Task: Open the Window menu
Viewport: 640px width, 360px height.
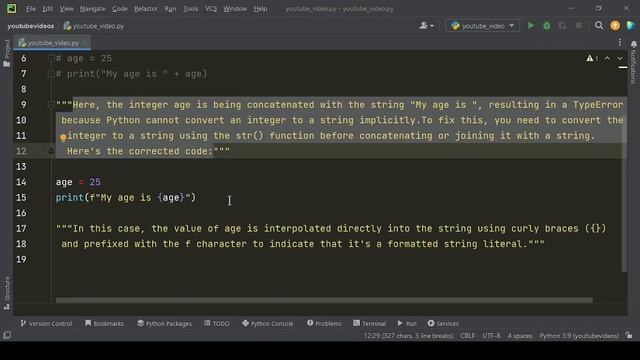Action: [235, 9]
